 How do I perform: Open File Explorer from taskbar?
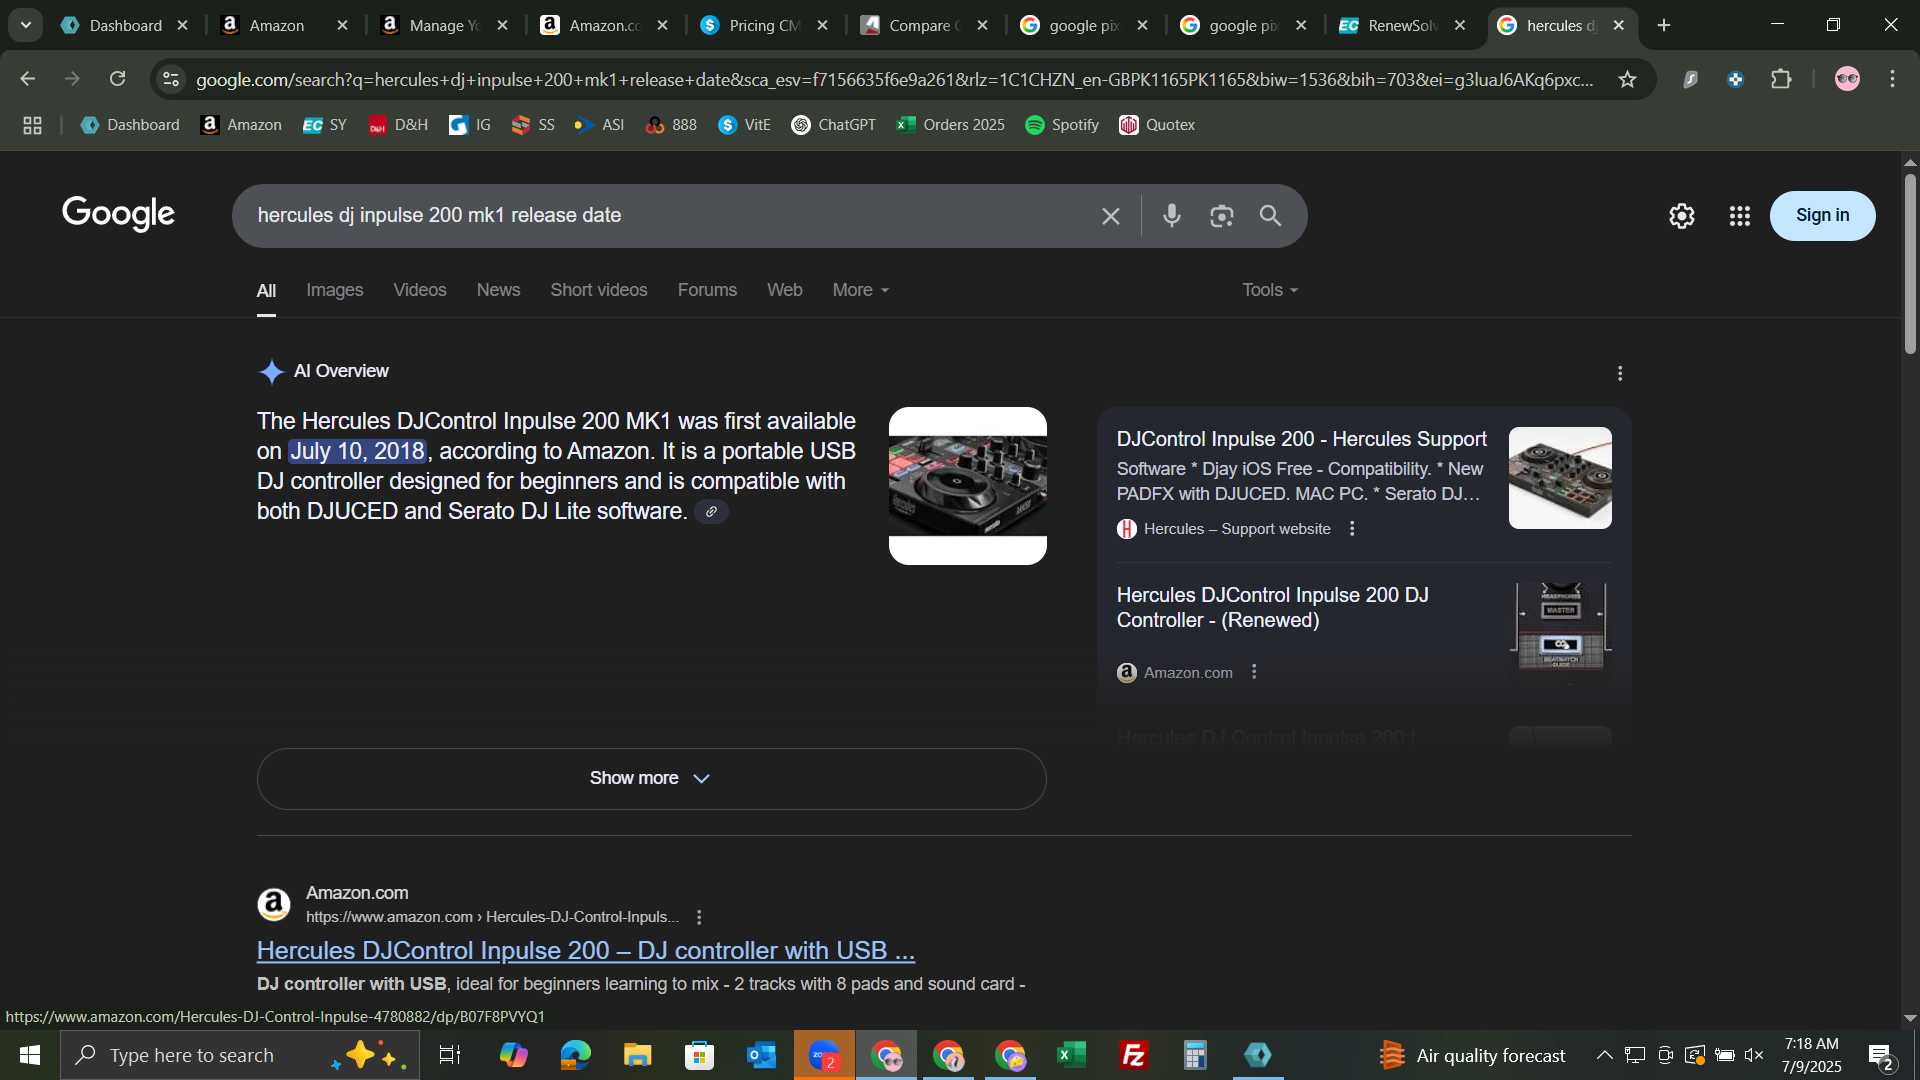638,1055
